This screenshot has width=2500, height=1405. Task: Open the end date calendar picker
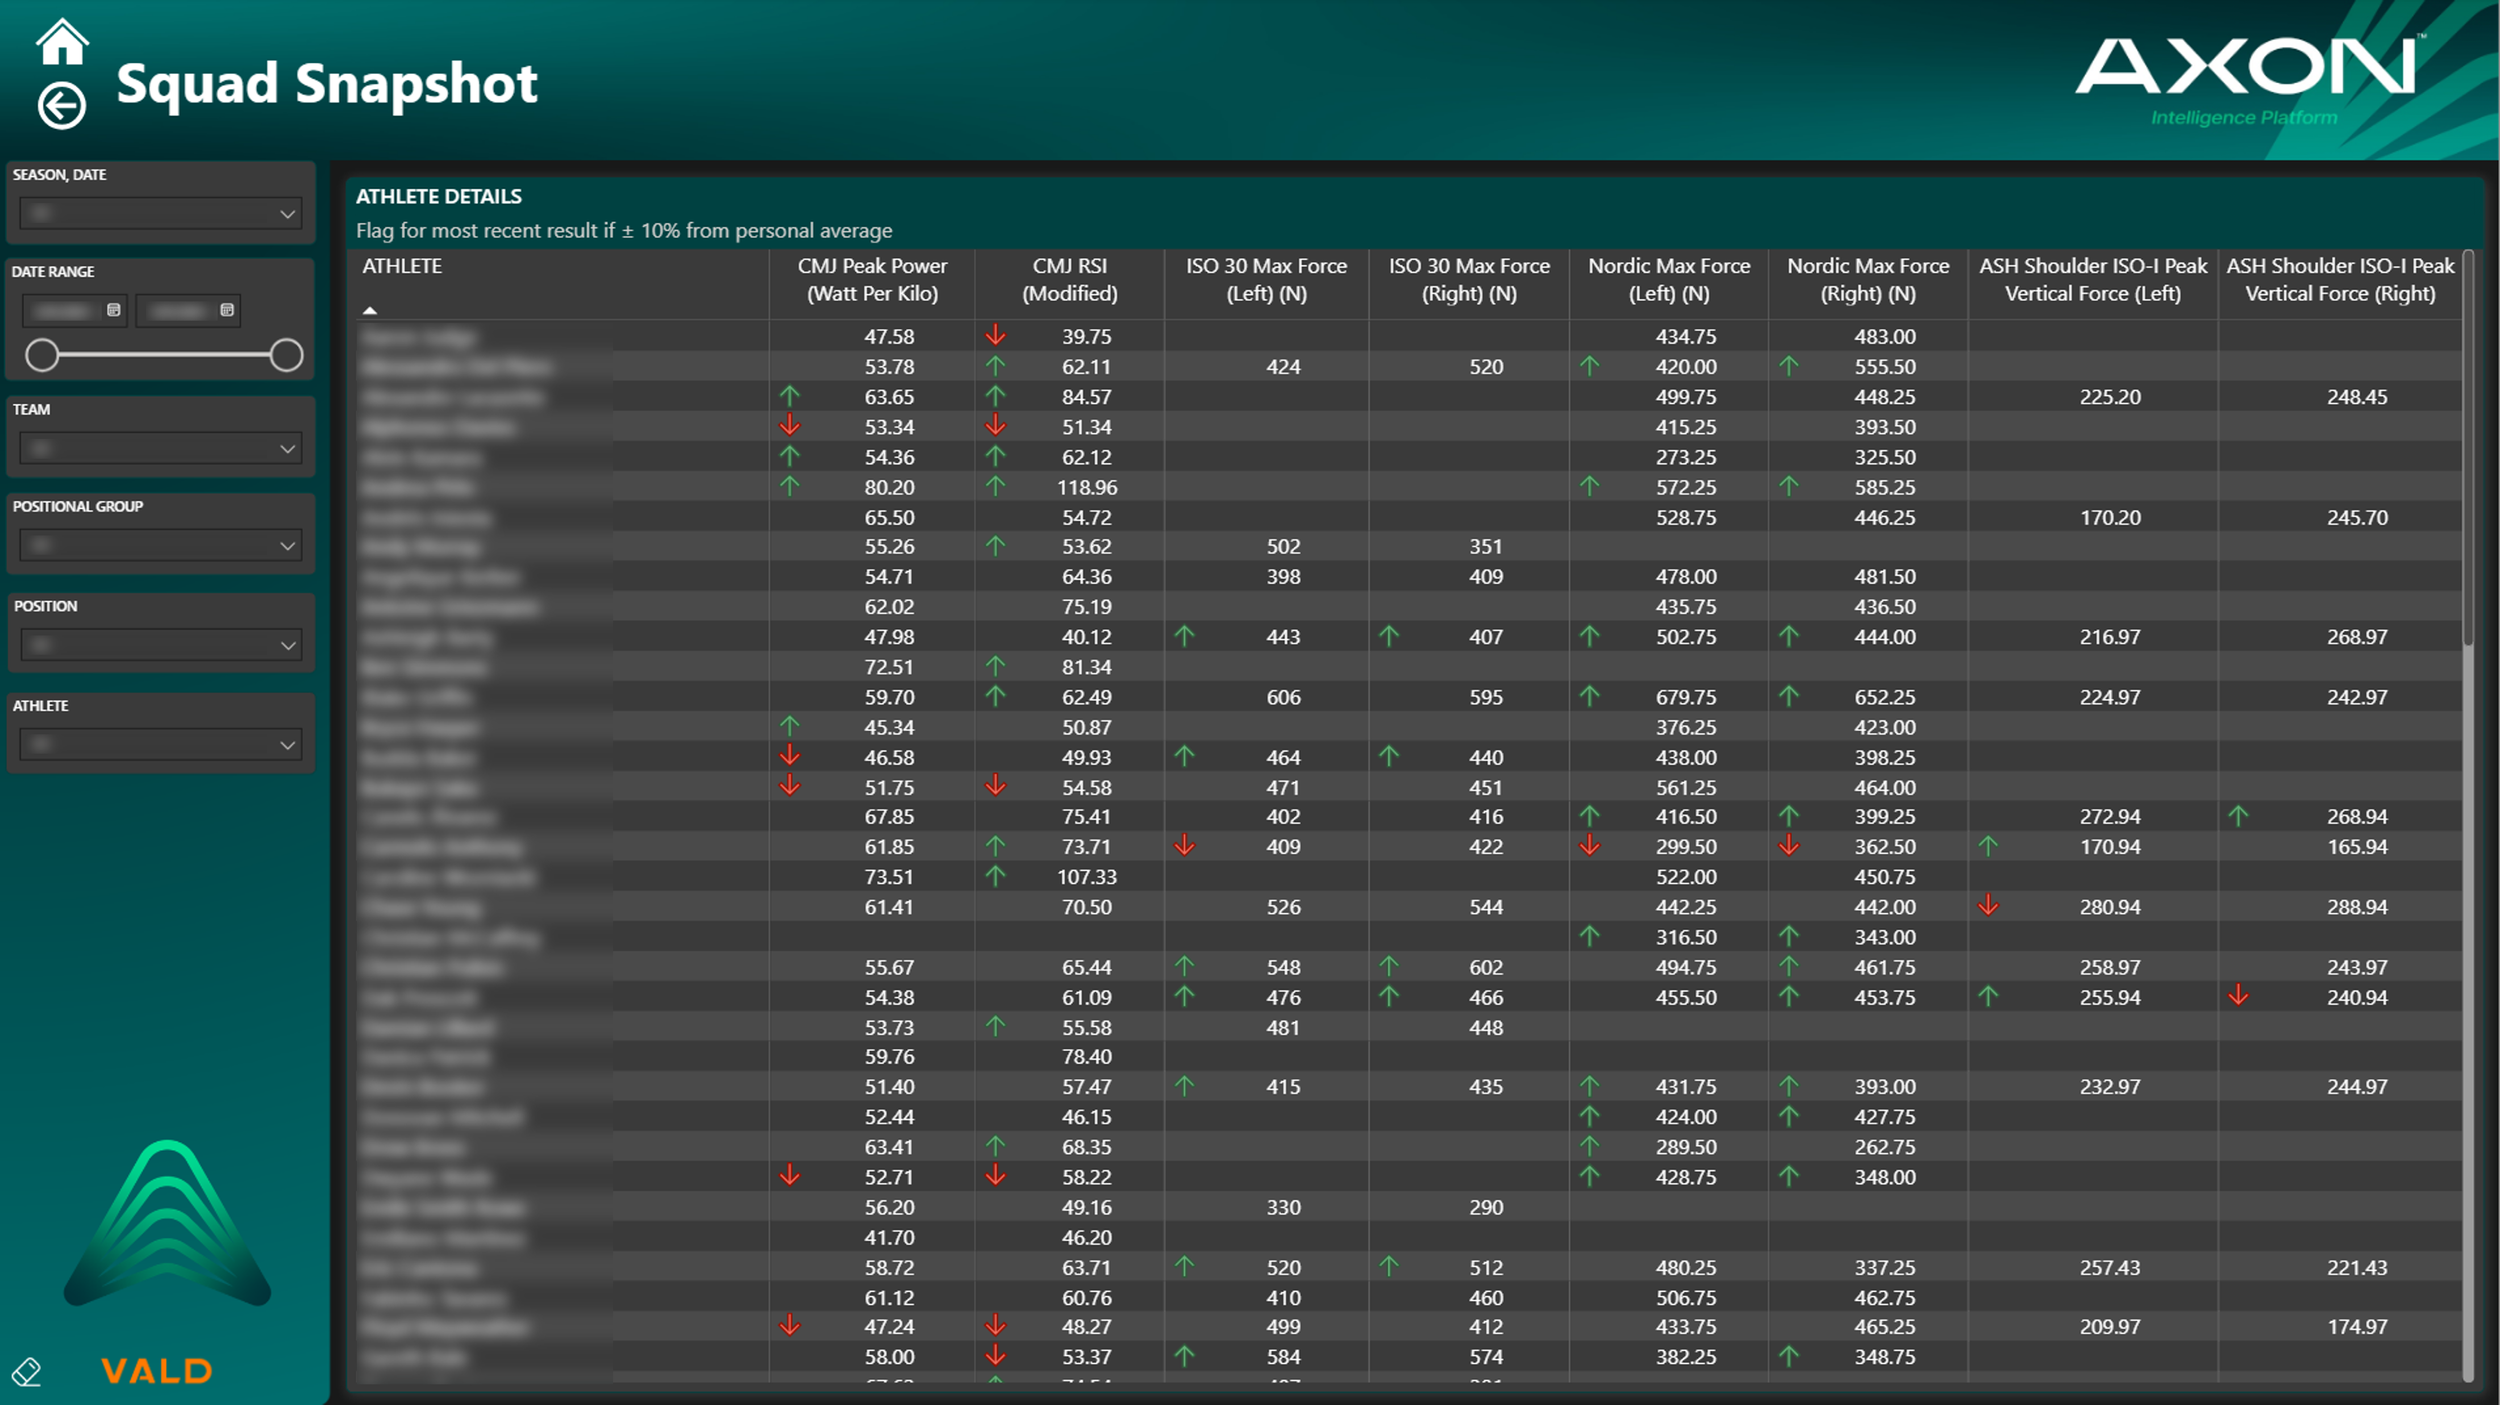tap(227, 310)
